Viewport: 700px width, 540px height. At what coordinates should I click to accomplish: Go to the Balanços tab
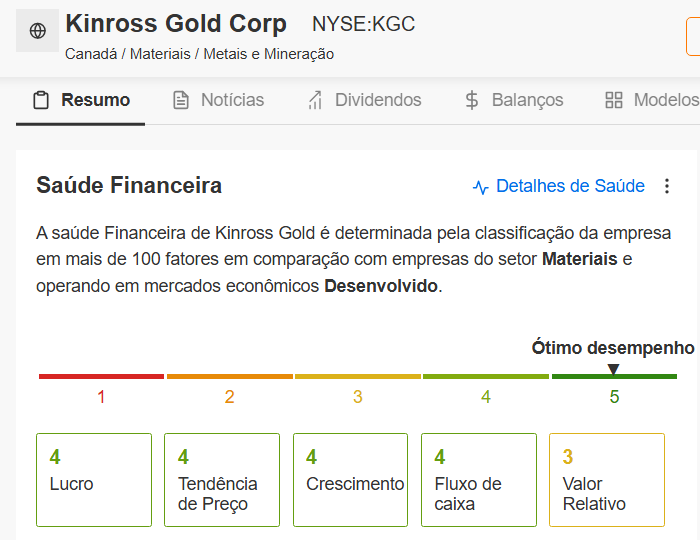click(527, 100)
